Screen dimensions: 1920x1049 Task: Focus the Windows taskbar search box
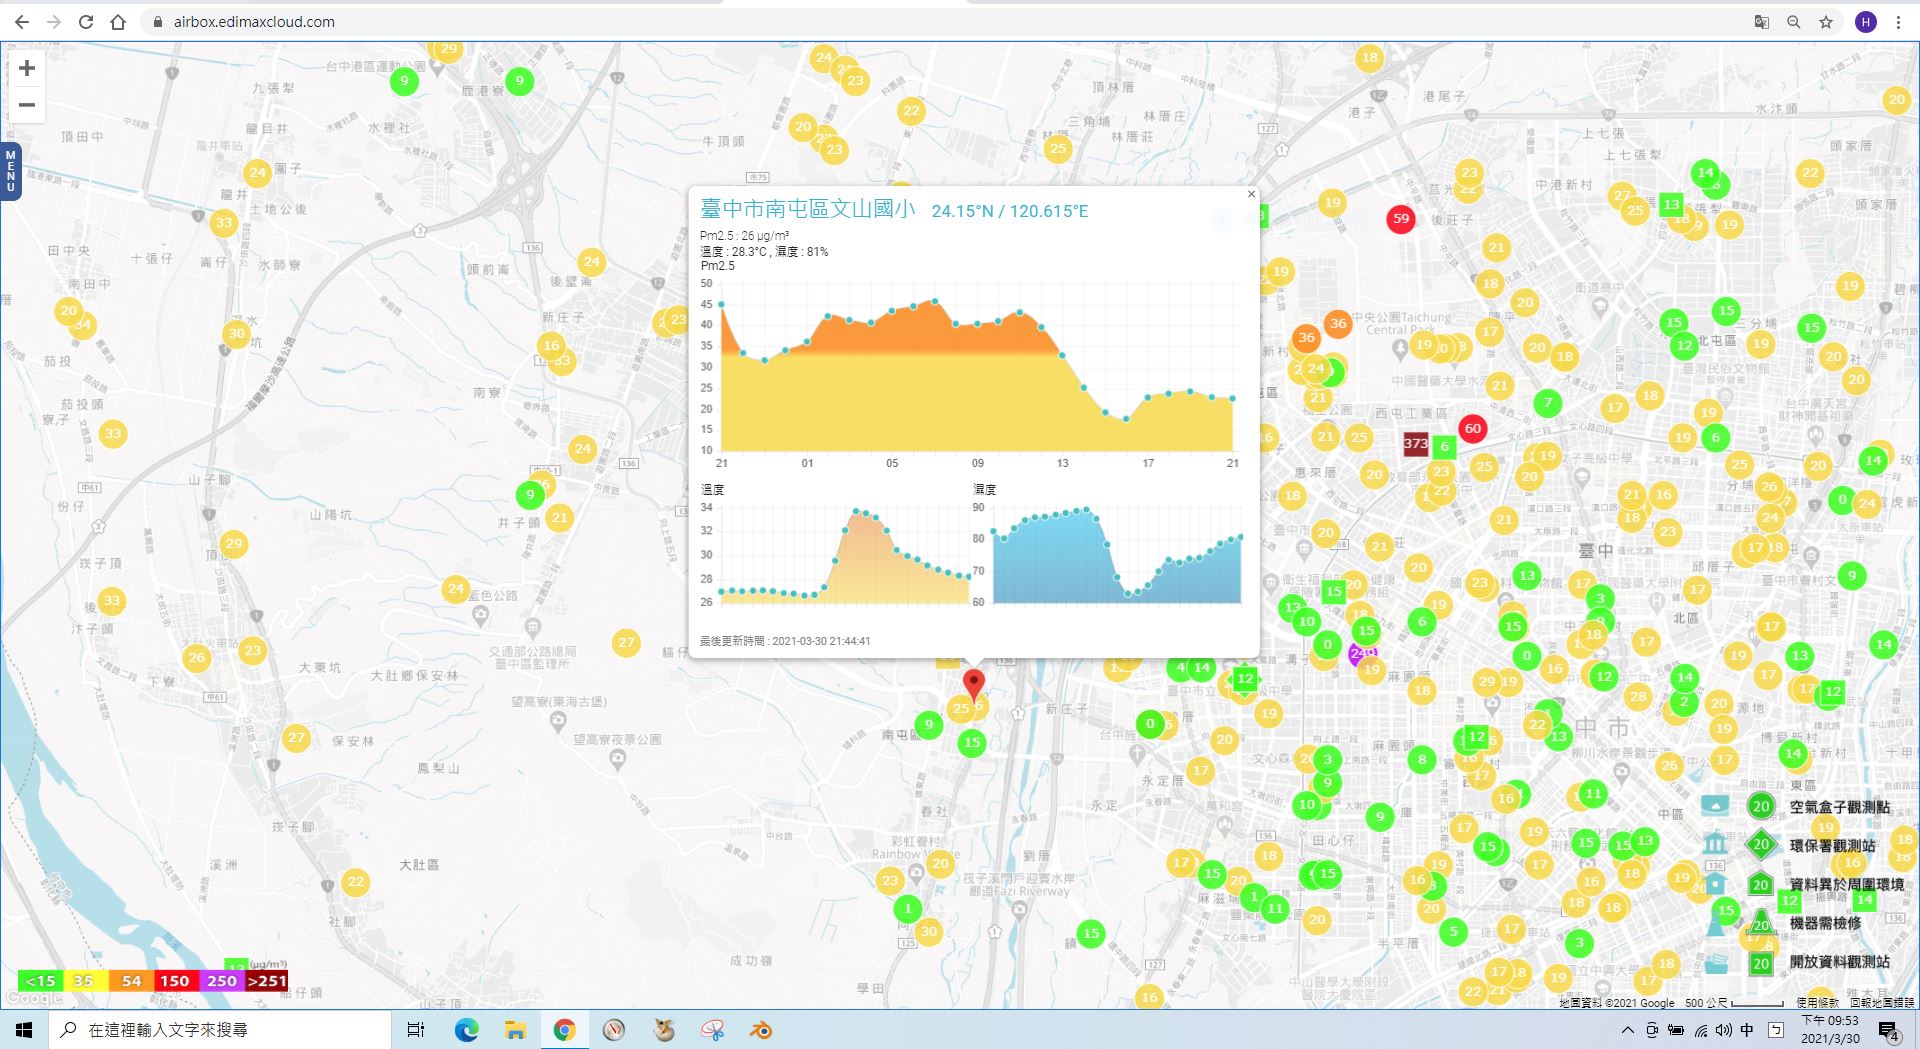point(220,1030)
